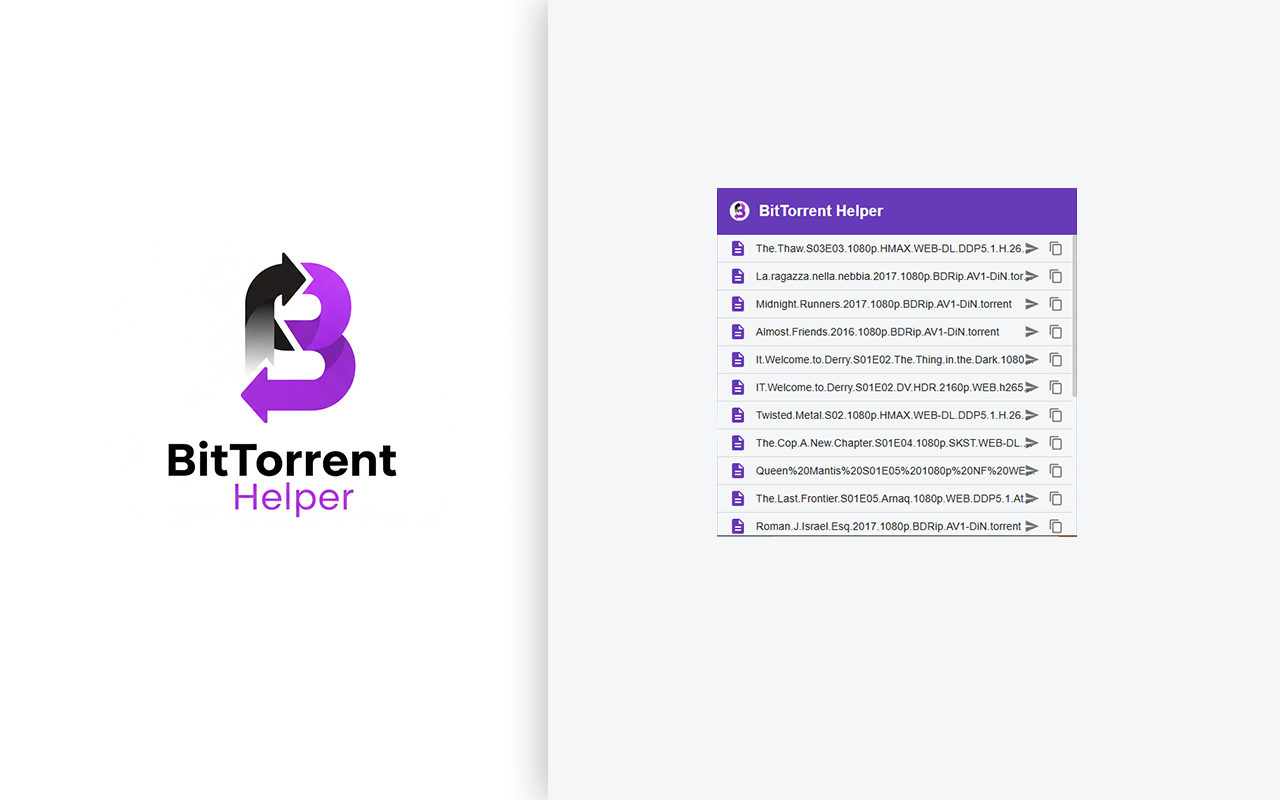Click the BitTorrent Helper header logo icon

739,211
